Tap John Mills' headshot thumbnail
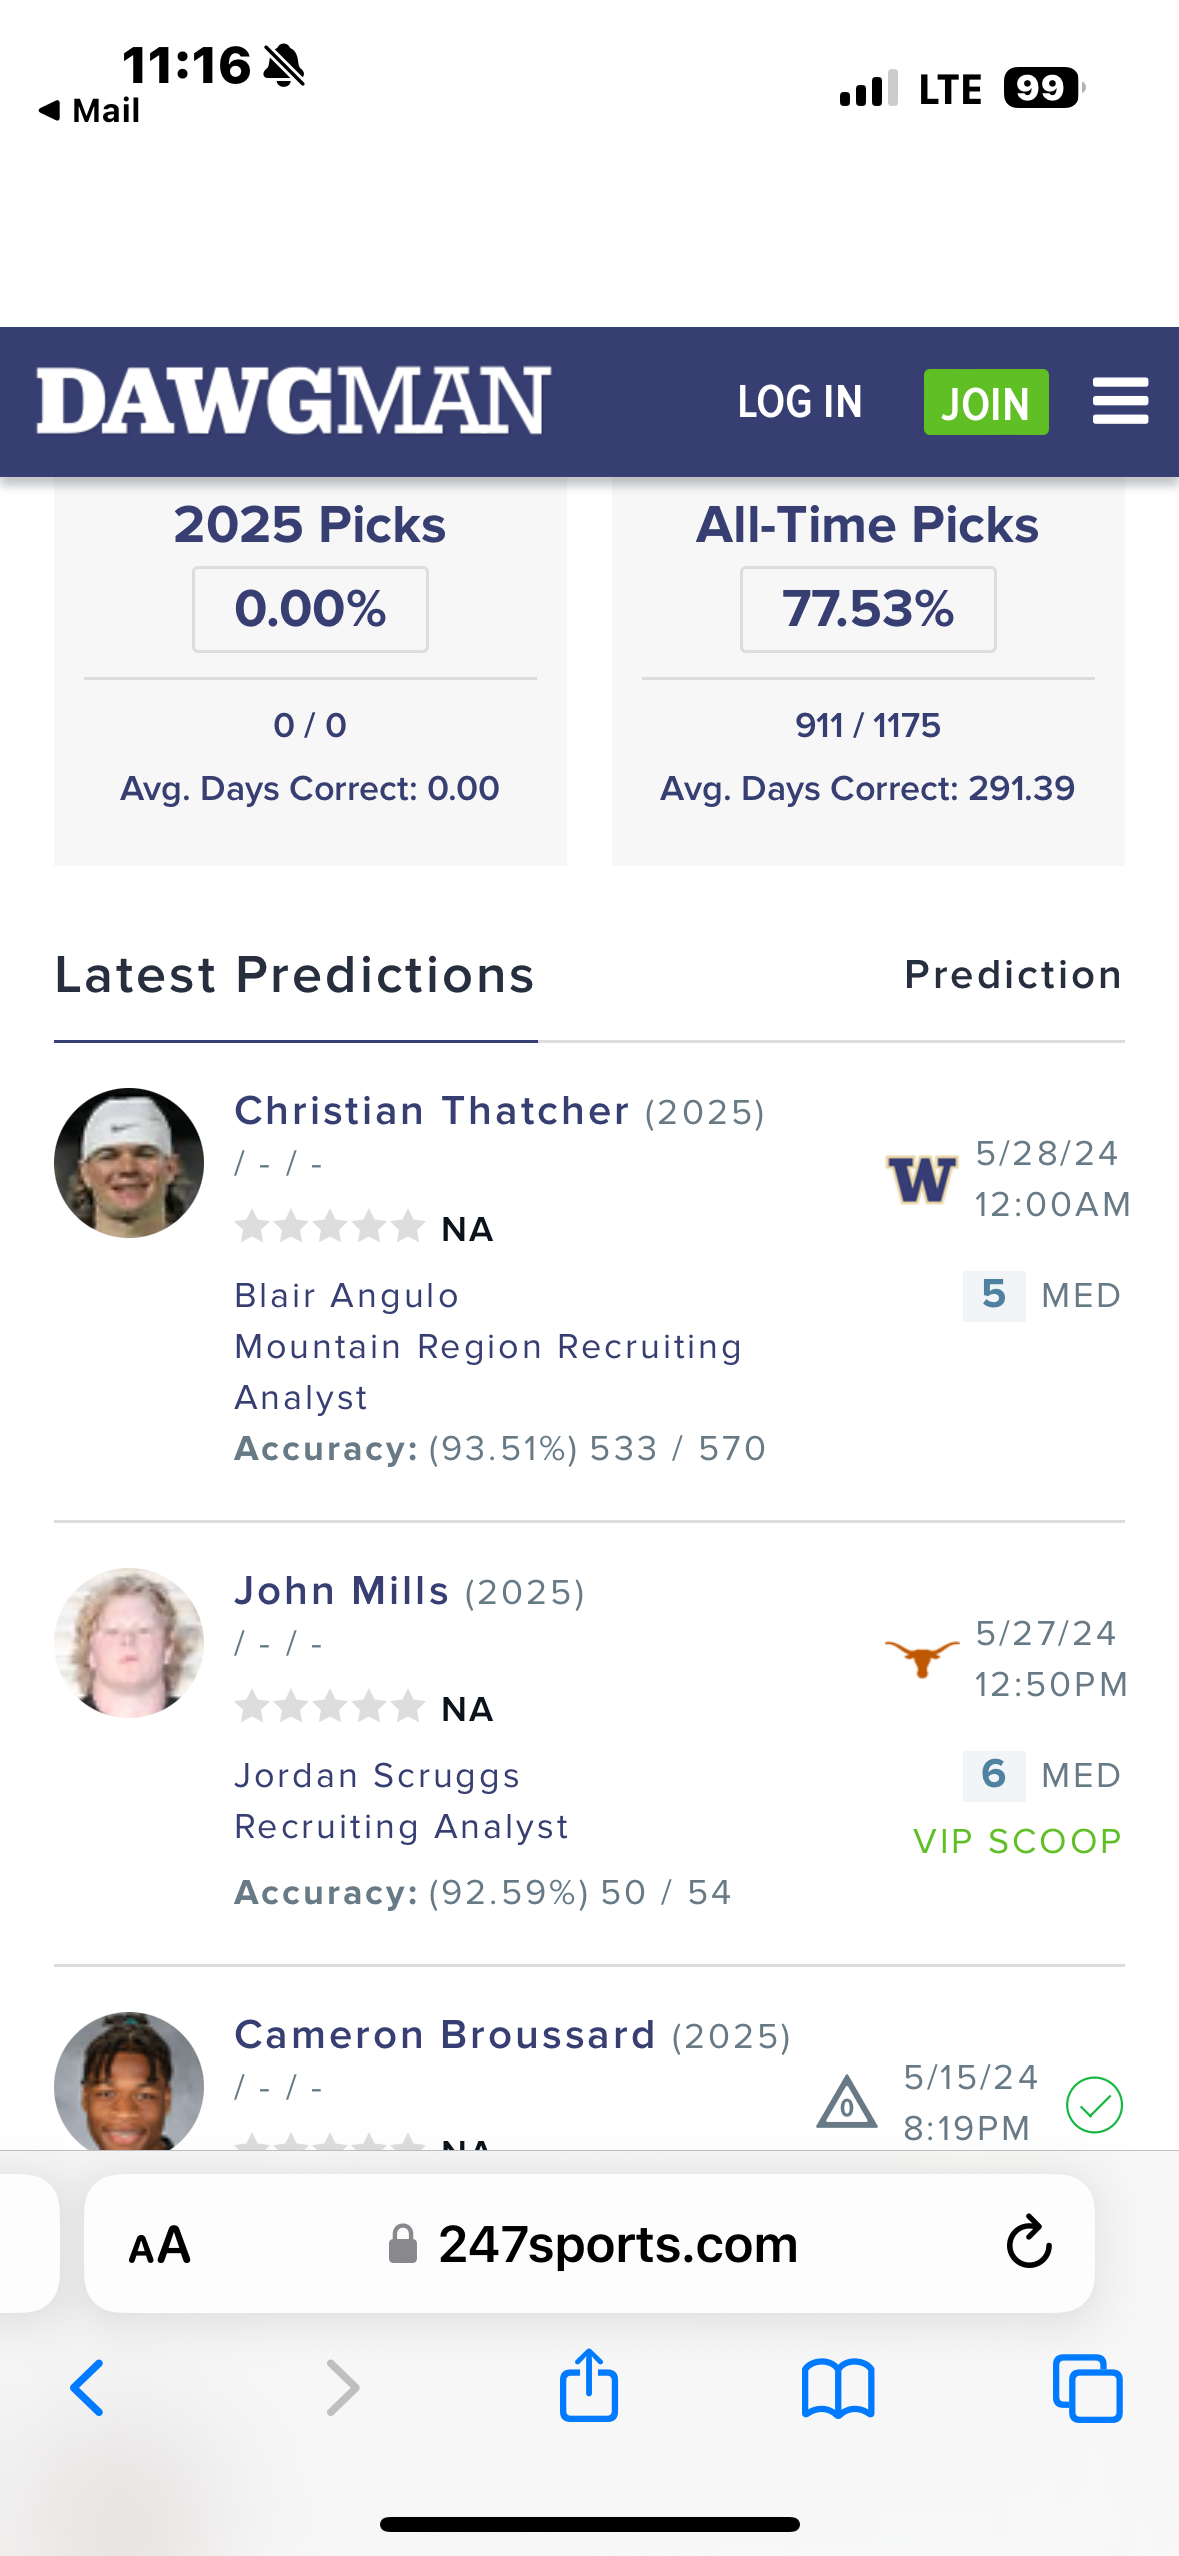Viewport: 1179px width, 2556px height. click(x=129, y=1642)
